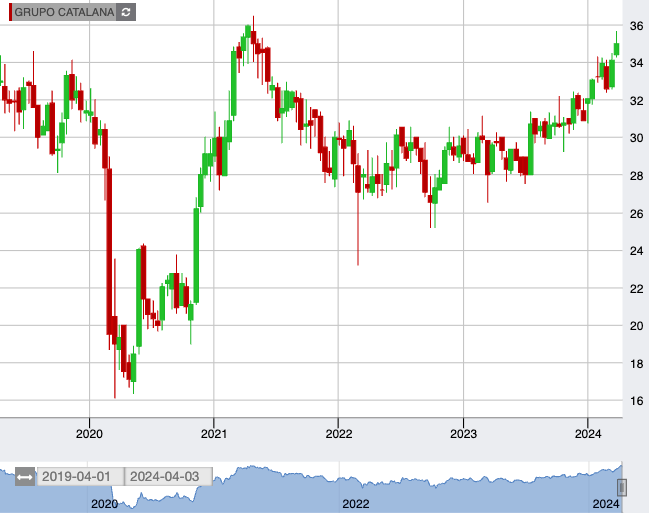Click the 2020 label on the x-axis

(89, 434)
